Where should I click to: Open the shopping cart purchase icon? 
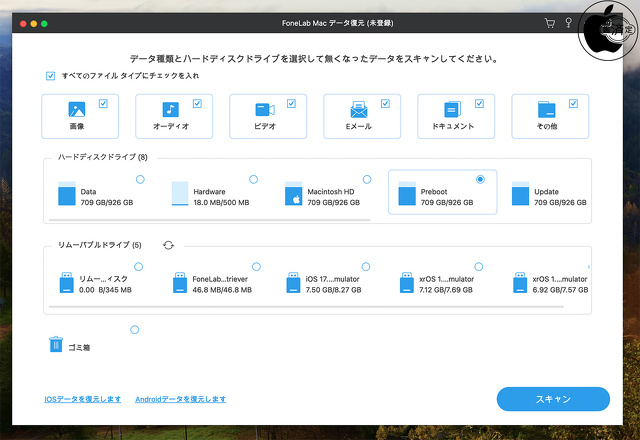(x=549, y=23)
